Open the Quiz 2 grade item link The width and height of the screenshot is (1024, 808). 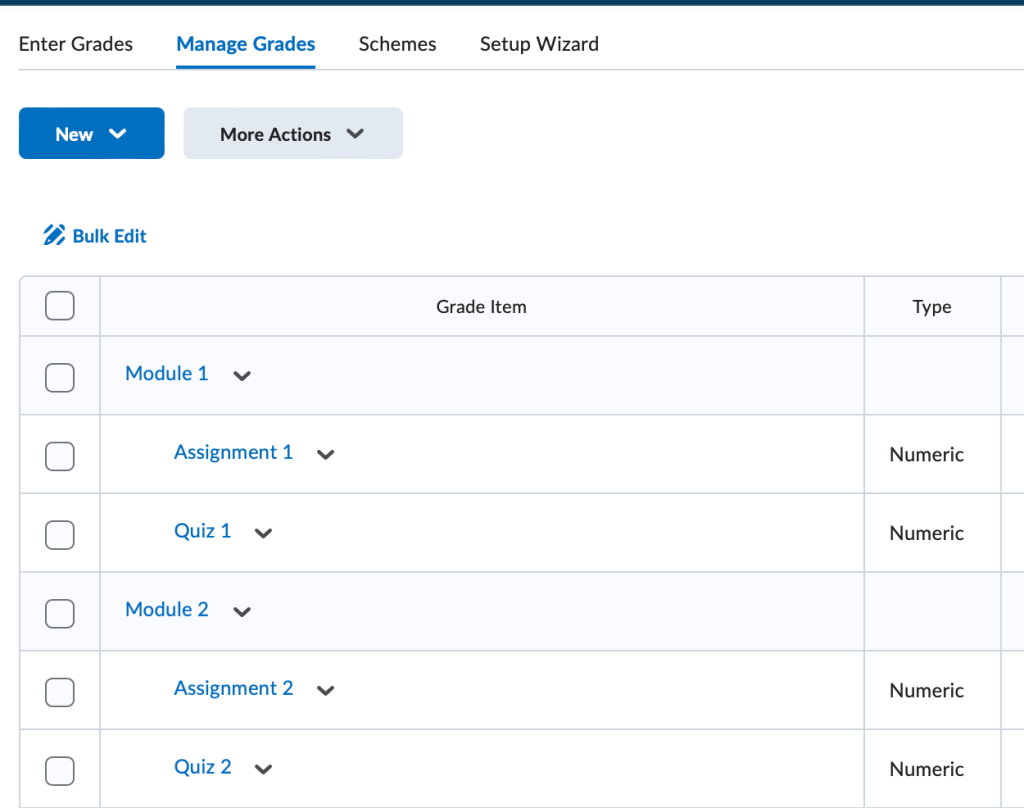point(202,766)
